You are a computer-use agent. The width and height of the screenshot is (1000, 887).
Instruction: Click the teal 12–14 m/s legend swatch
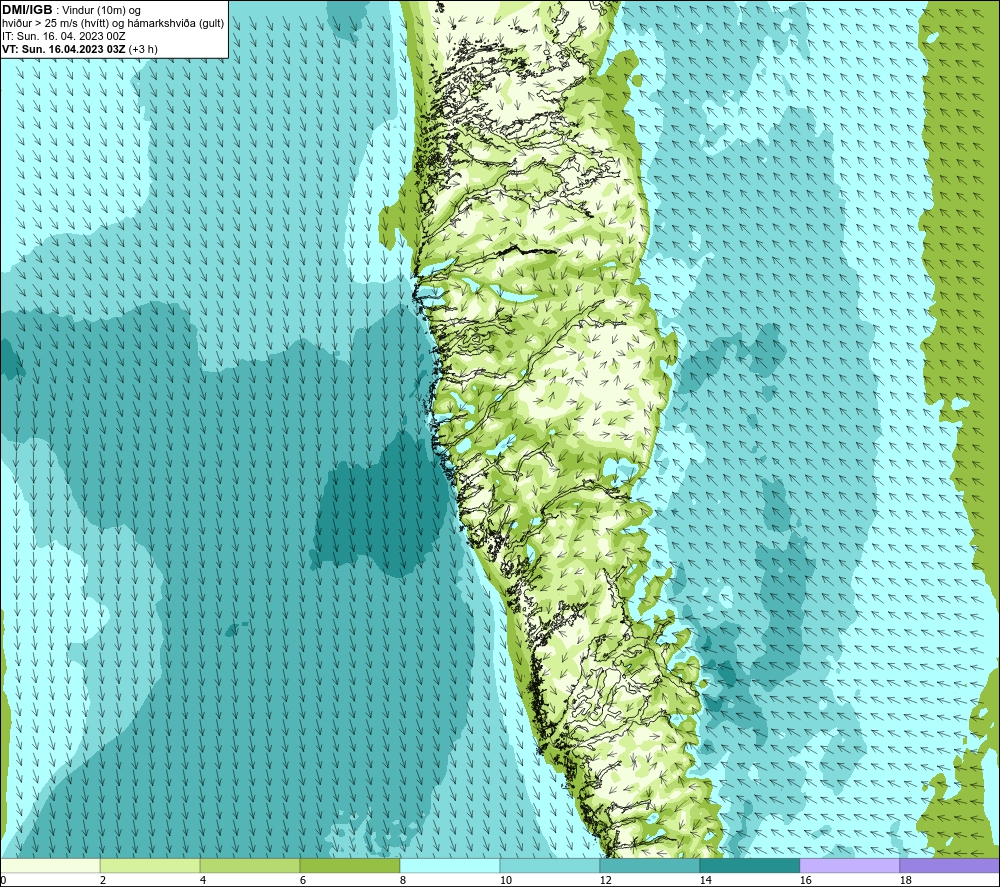click(x=649, y=865)
